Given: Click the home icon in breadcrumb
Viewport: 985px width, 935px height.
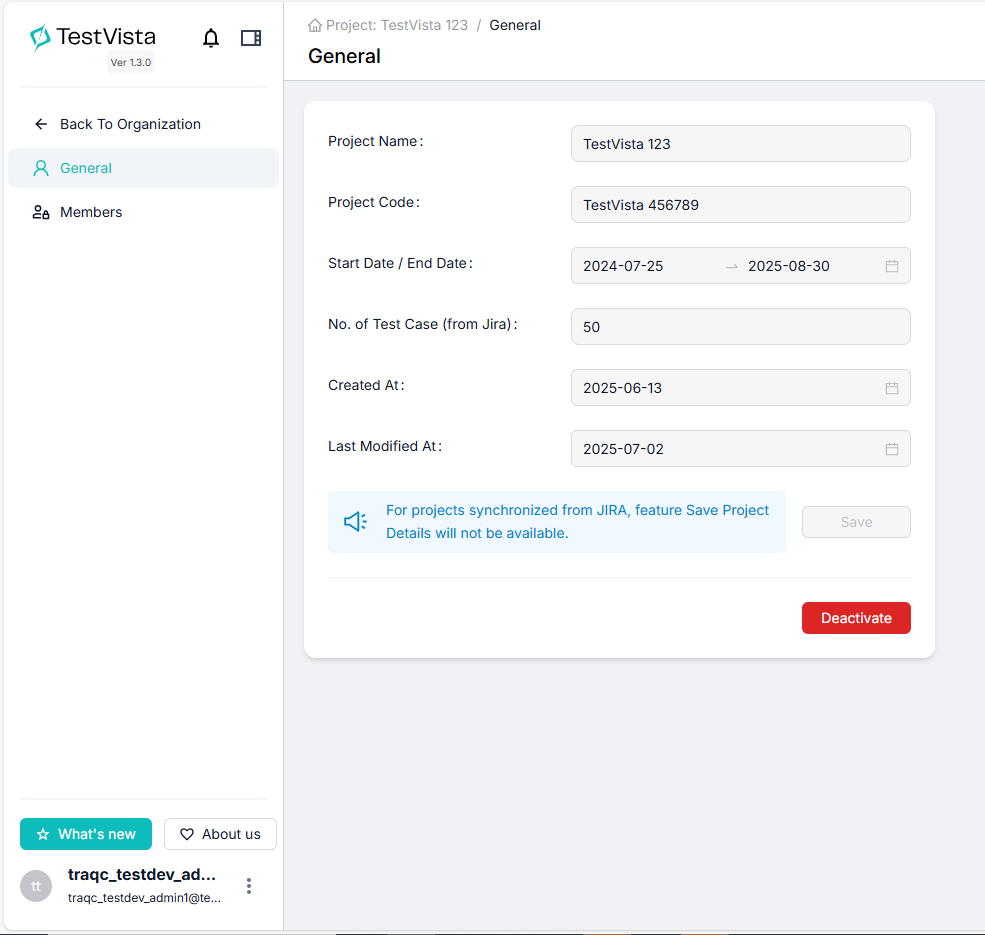Looking at the screenshot, I should tap(315, 25).
